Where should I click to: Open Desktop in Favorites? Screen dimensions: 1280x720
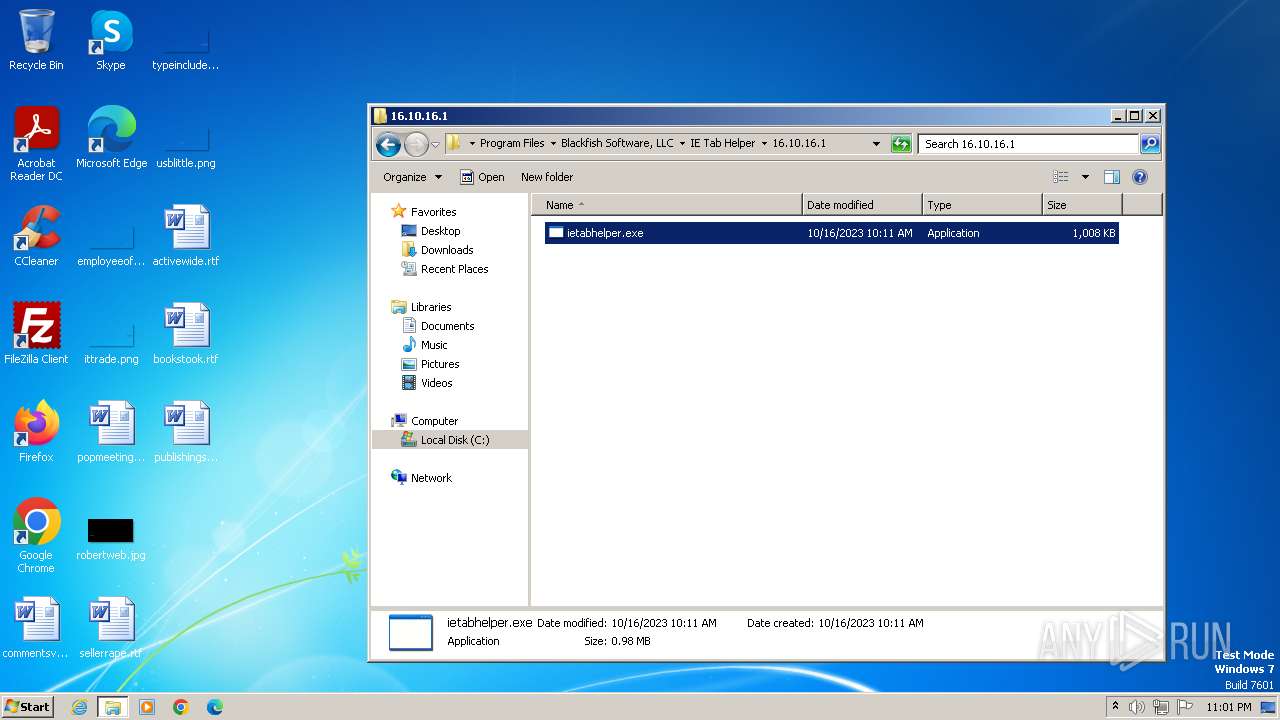440,231
